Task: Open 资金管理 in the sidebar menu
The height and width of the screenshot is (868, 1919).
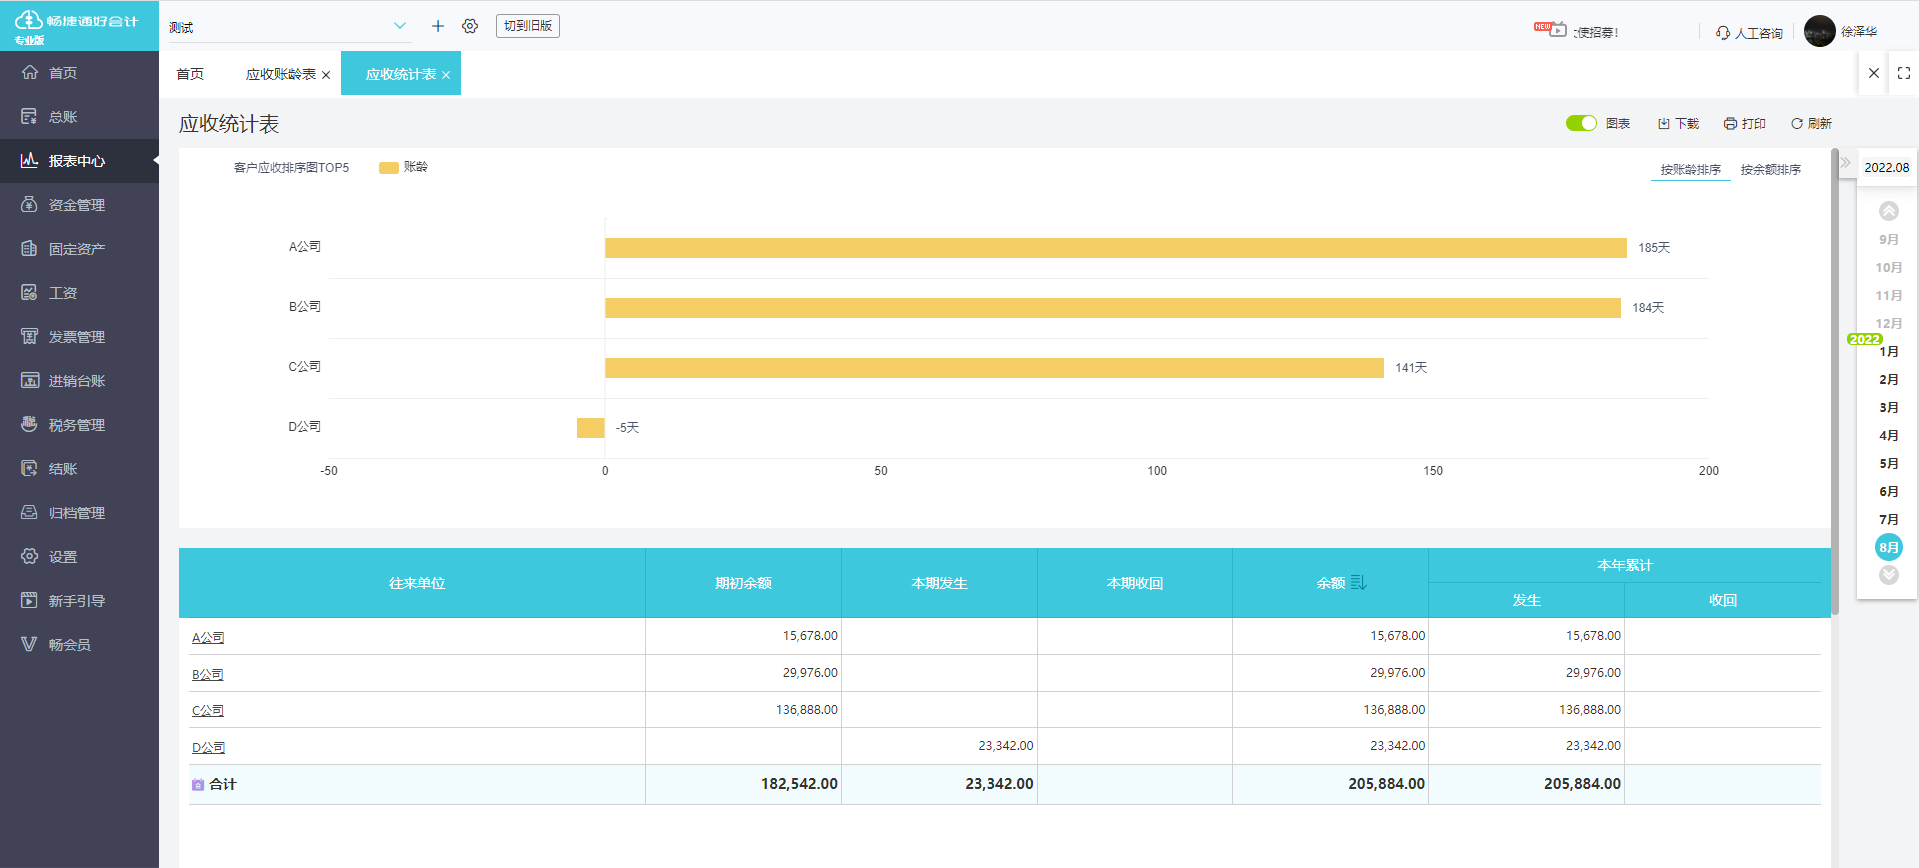Action: click(x=77, y=205)
